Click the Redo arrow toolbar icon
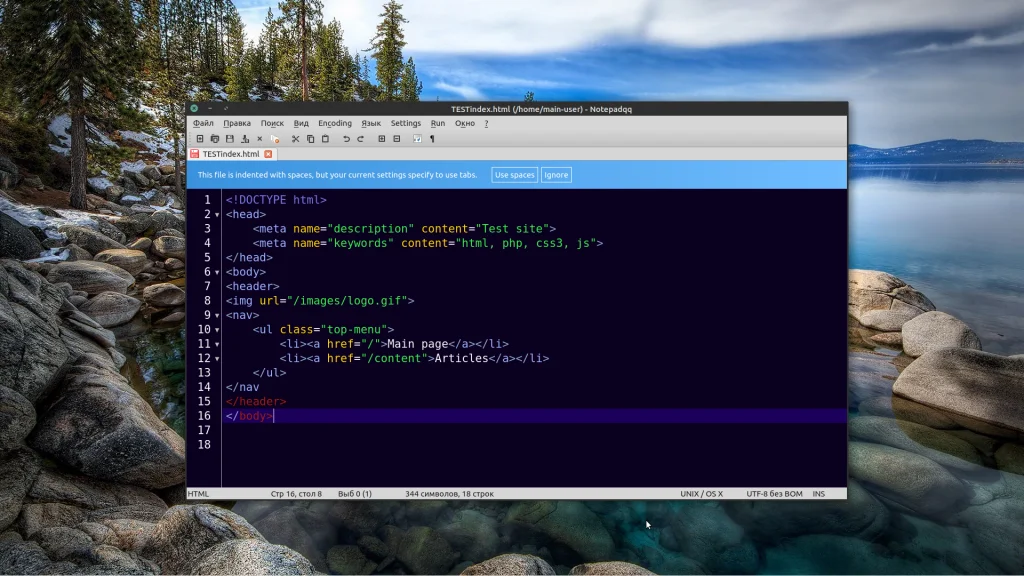 [x=360, y=138]
